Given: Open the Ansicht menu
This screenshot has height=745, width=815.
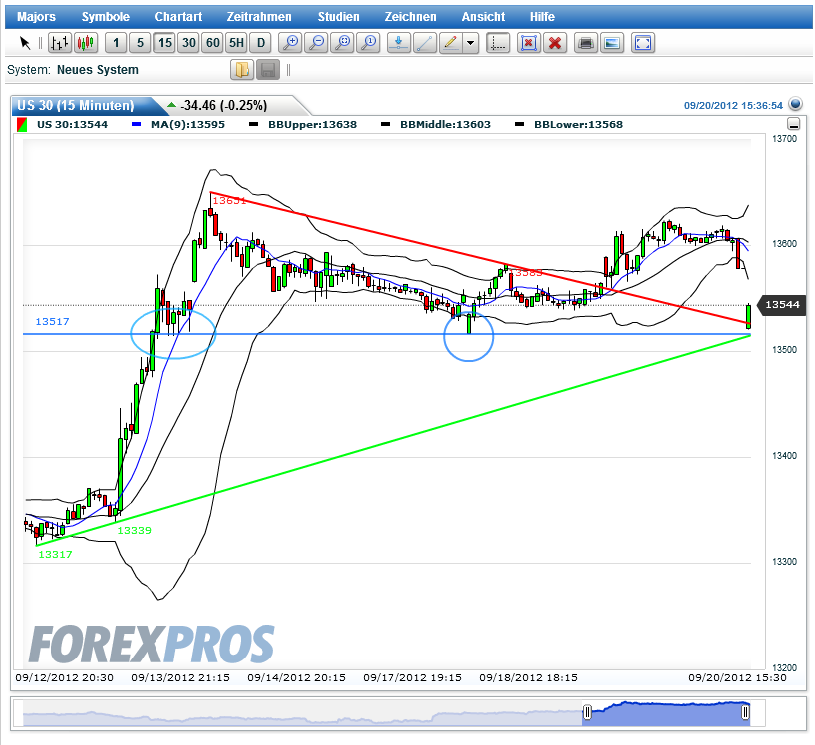Looking at the screenshot, I should click(483, 17).
